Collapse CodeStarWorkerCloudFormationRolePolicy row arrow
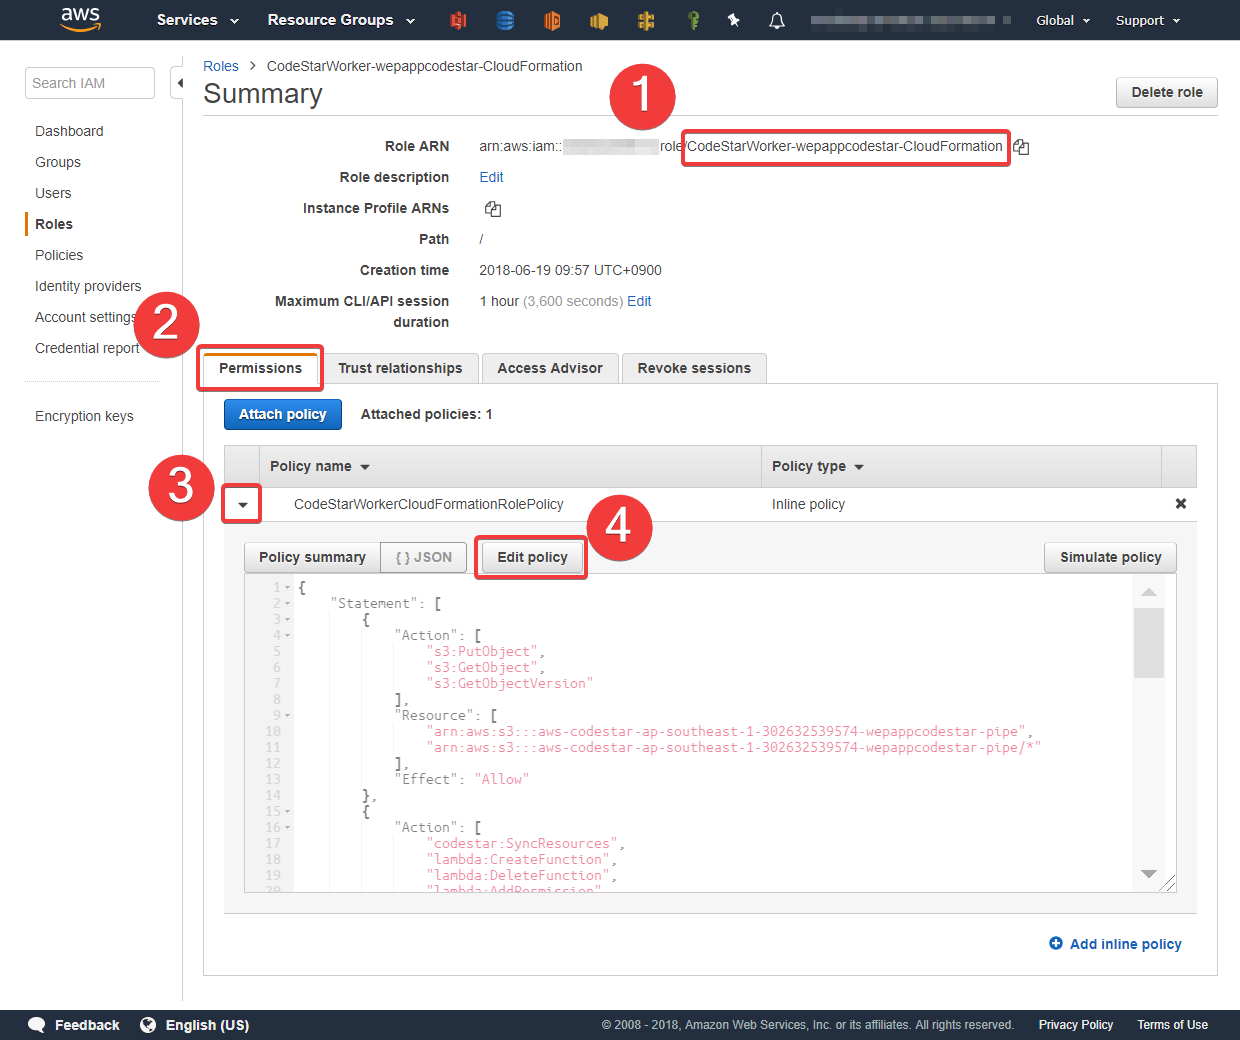Viewport: 1240px width, 1040px height. coord(243,505)
